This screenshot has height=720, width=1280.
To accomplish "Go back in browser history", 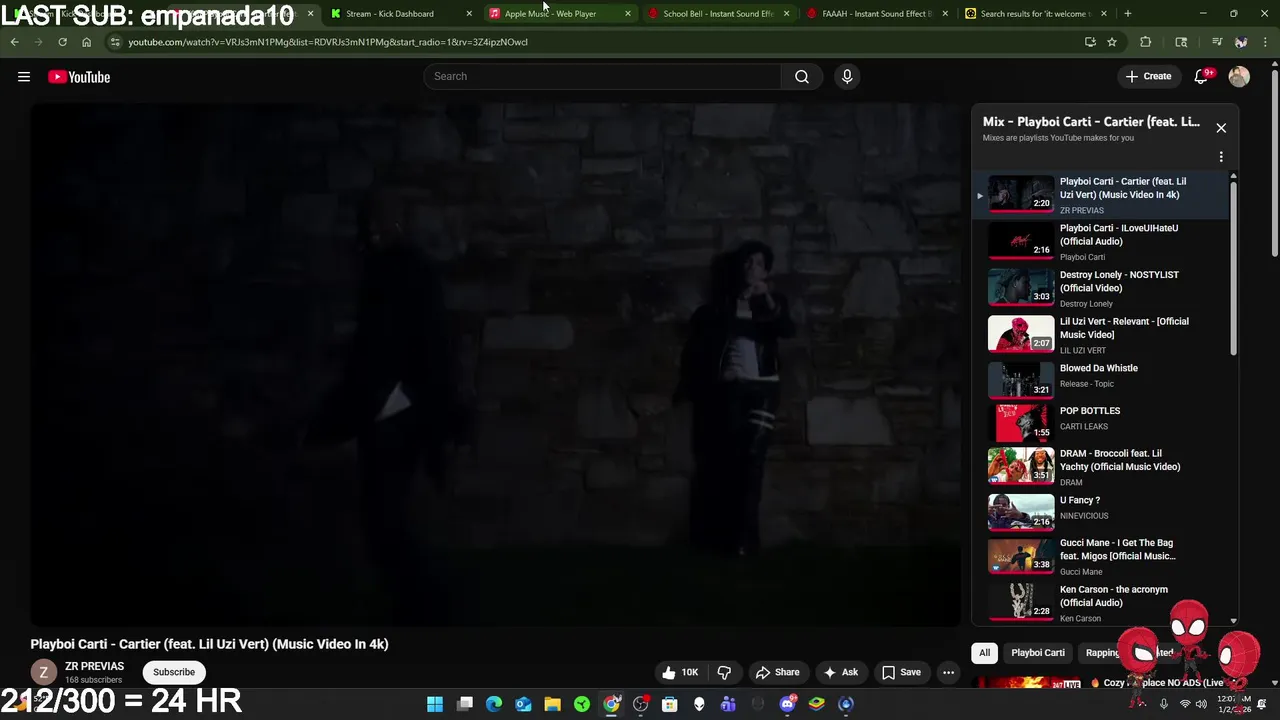I will (14, 42).
